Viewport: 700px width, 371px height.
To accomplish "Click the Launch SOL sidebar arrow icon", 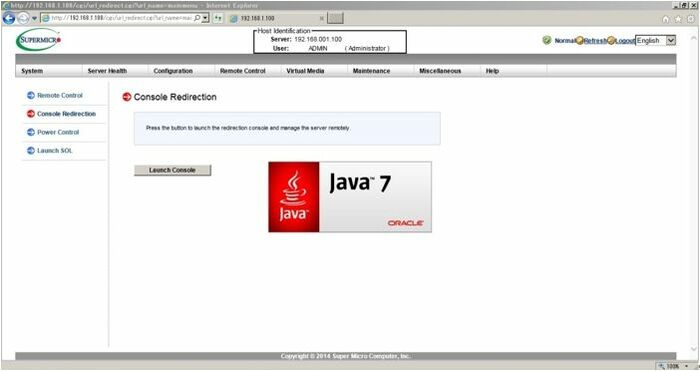I will pos(31,150).
